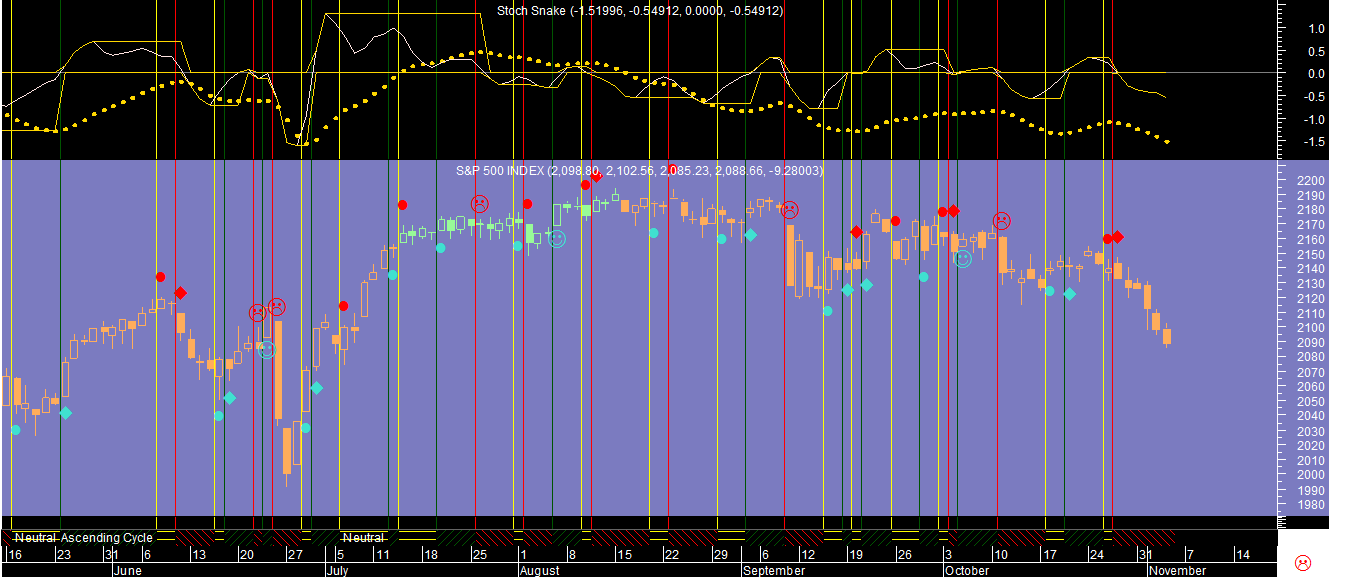Select the red diamond marker in mid-June

[180, 293]
